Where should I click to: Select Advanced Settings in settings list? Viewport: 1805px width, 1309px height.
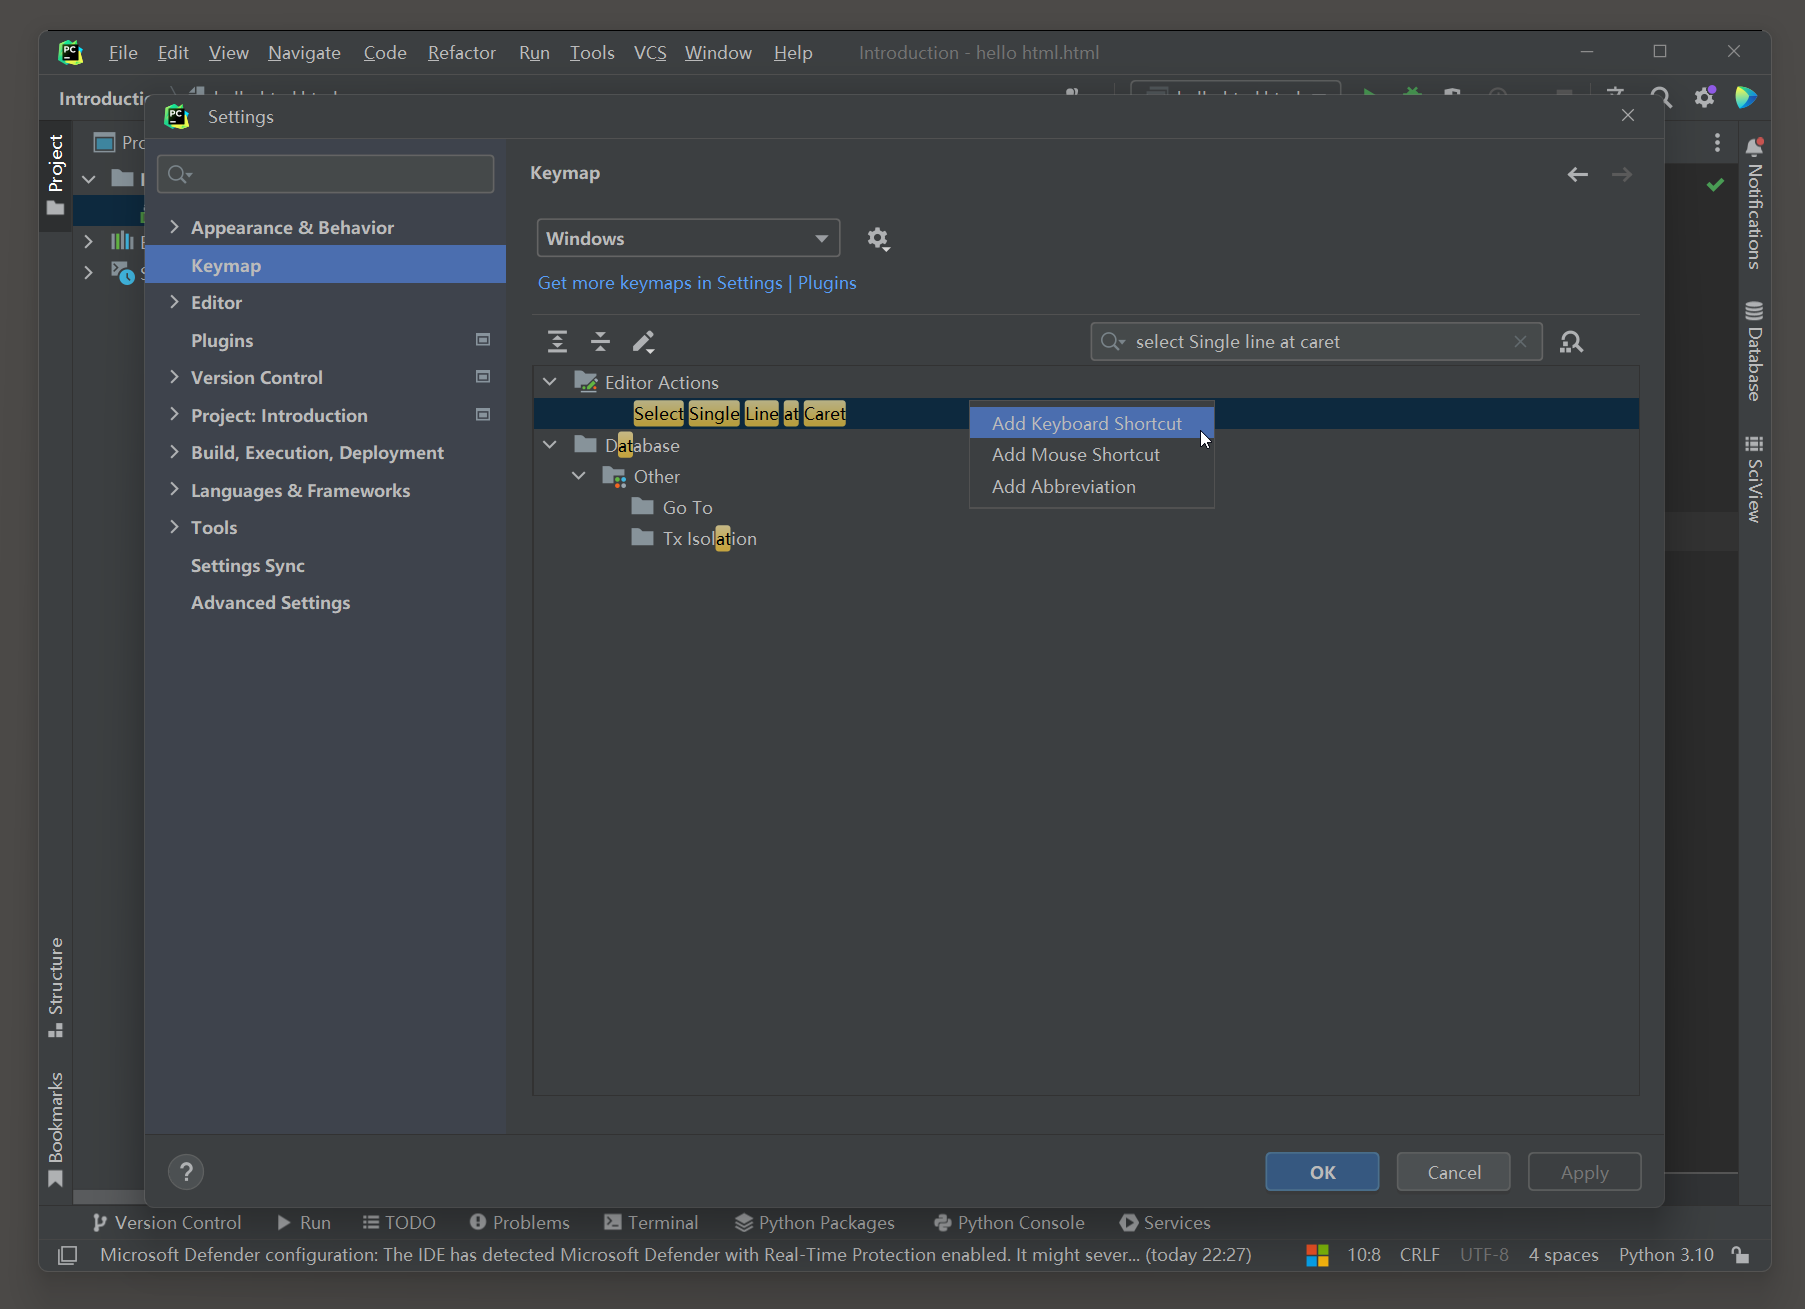(325, 603)
